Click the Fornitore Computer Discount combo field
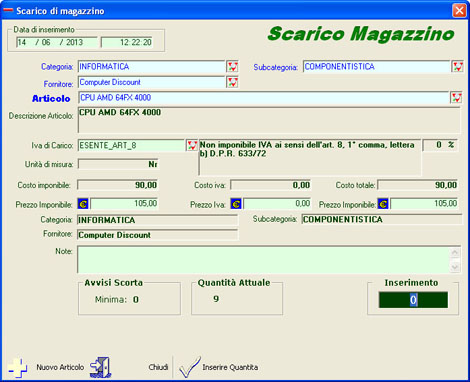Screen dimensions: 470x382 pos(152,82)
